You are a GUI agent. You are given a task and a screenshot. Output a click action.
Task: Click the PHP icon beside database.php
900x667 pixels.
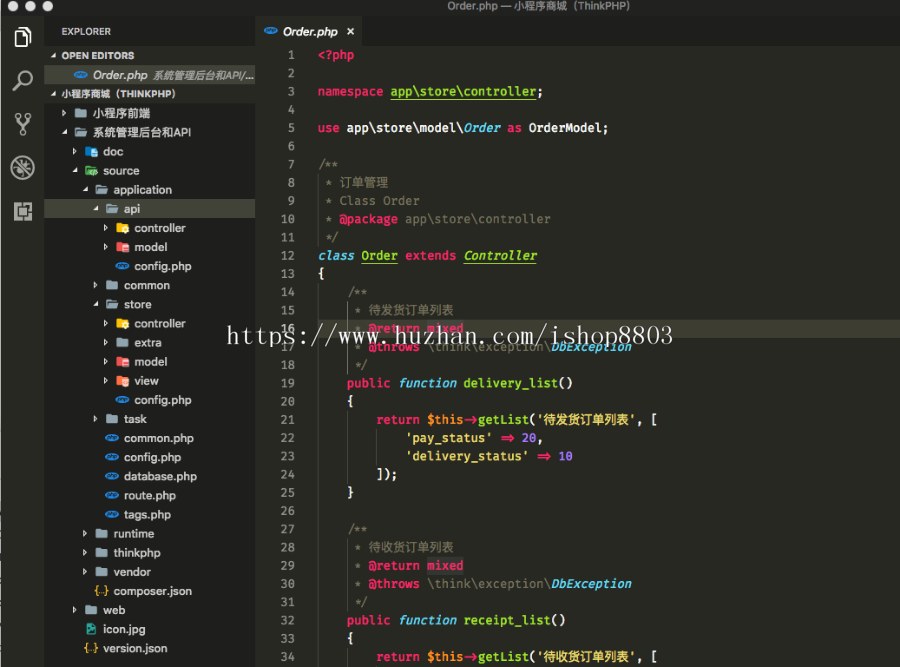tap(112, 476)
